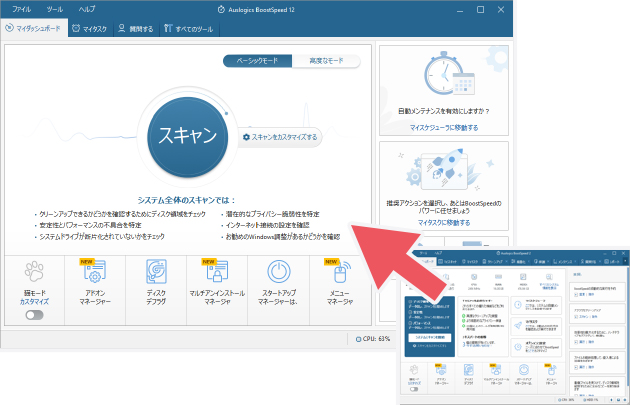The image size is (630, 405).
Task: Click the cat paw 猫モード icon
Action: coord(34,271)
